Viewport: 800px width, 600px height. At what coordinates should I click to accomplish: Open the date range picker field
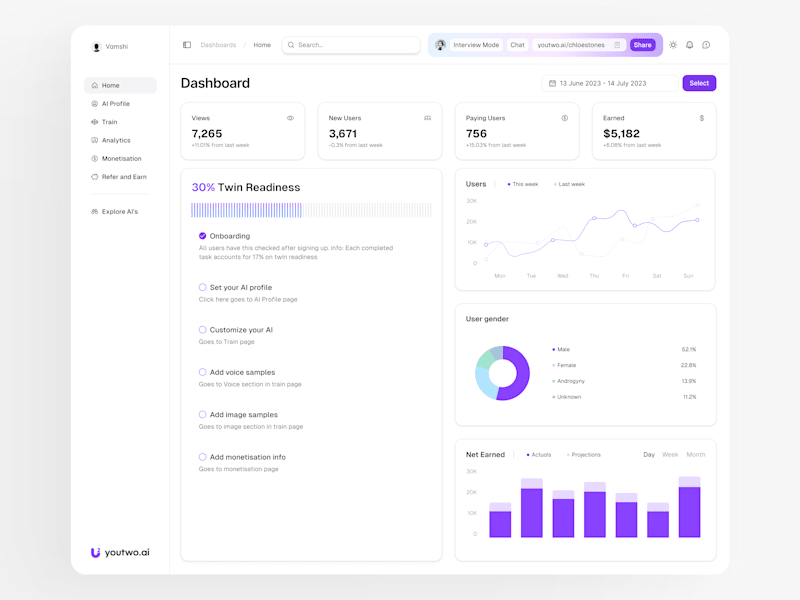click(x=610, y=83)
